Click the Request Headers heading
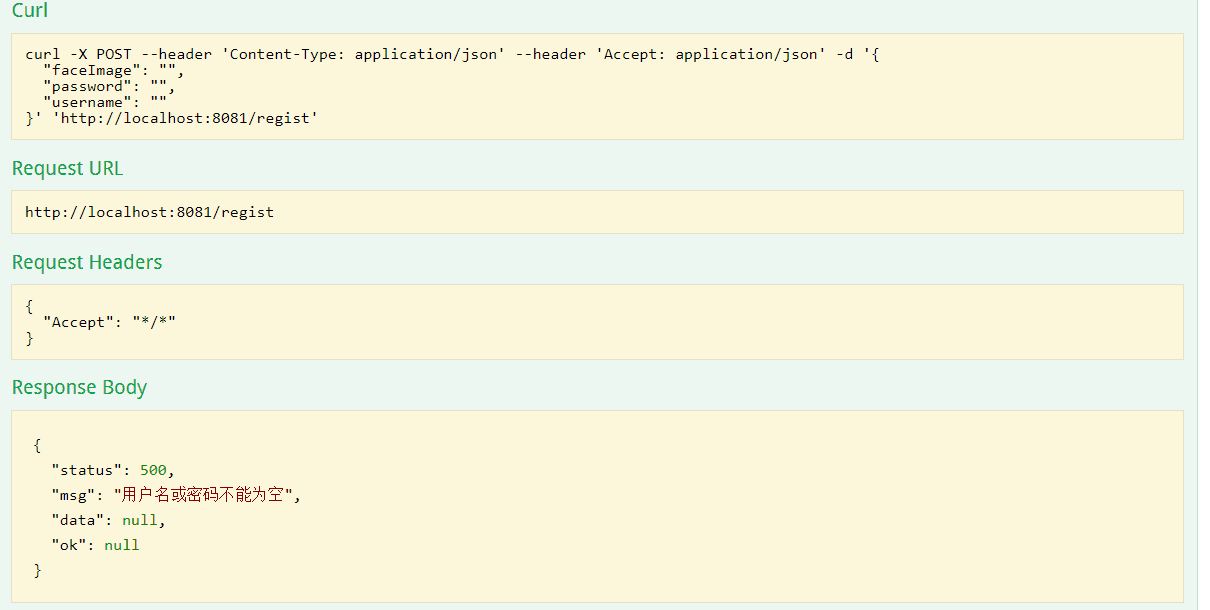The height and width of the screenshot is (610, 1210). pyautogui.click(x=87, y=262)
